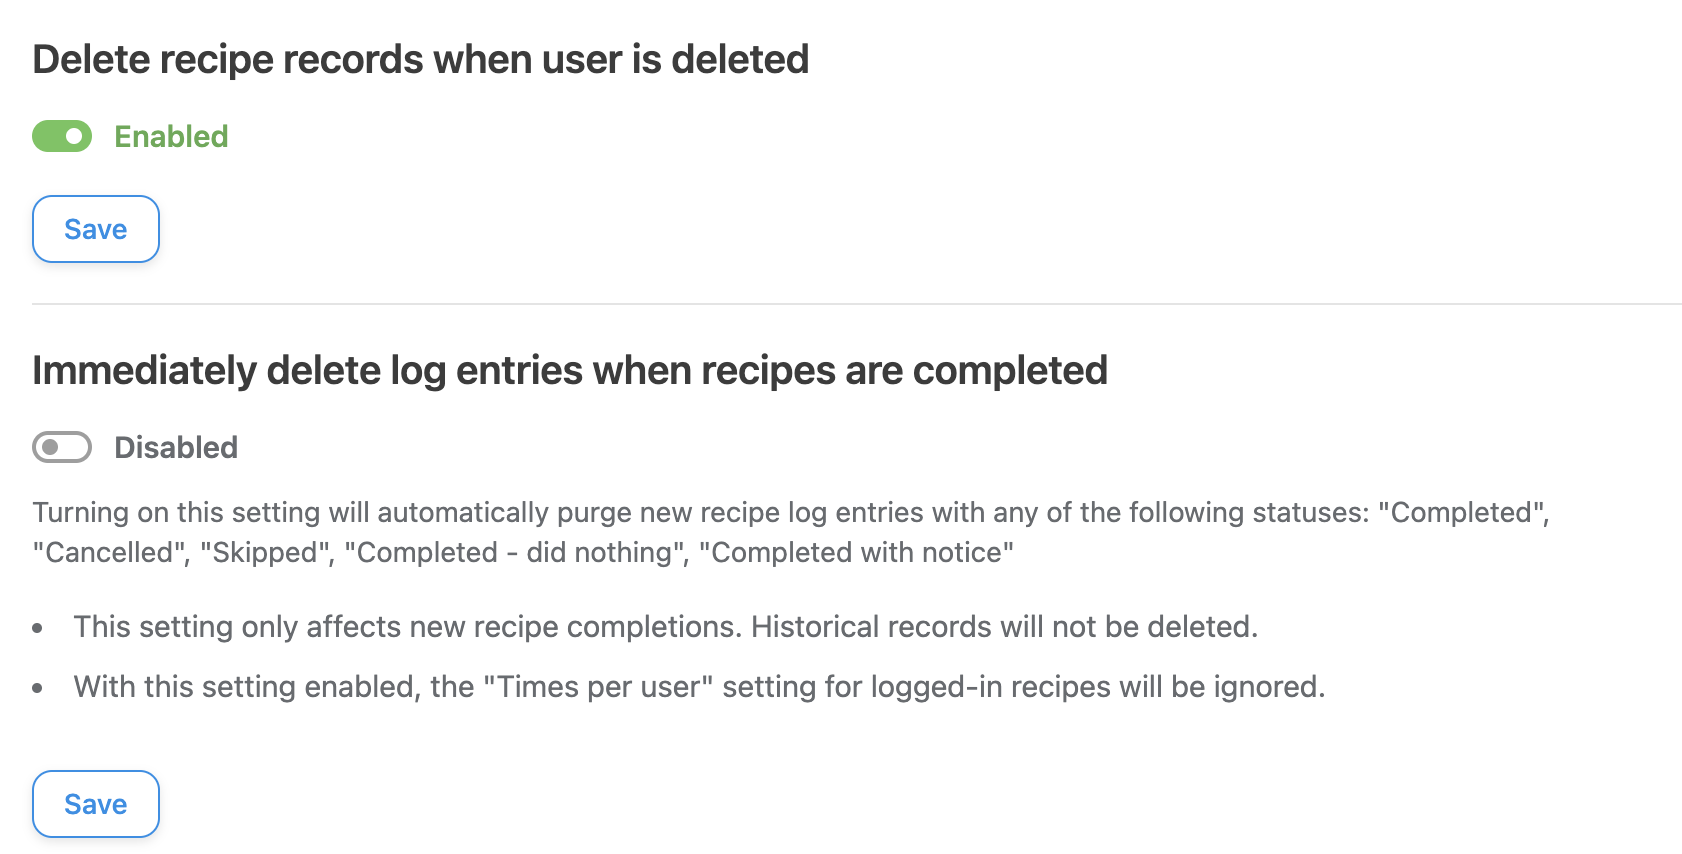Click the 'Delete recipe records when user is deleted' heading
The image size is (1682, 854).
click(420, 60)
